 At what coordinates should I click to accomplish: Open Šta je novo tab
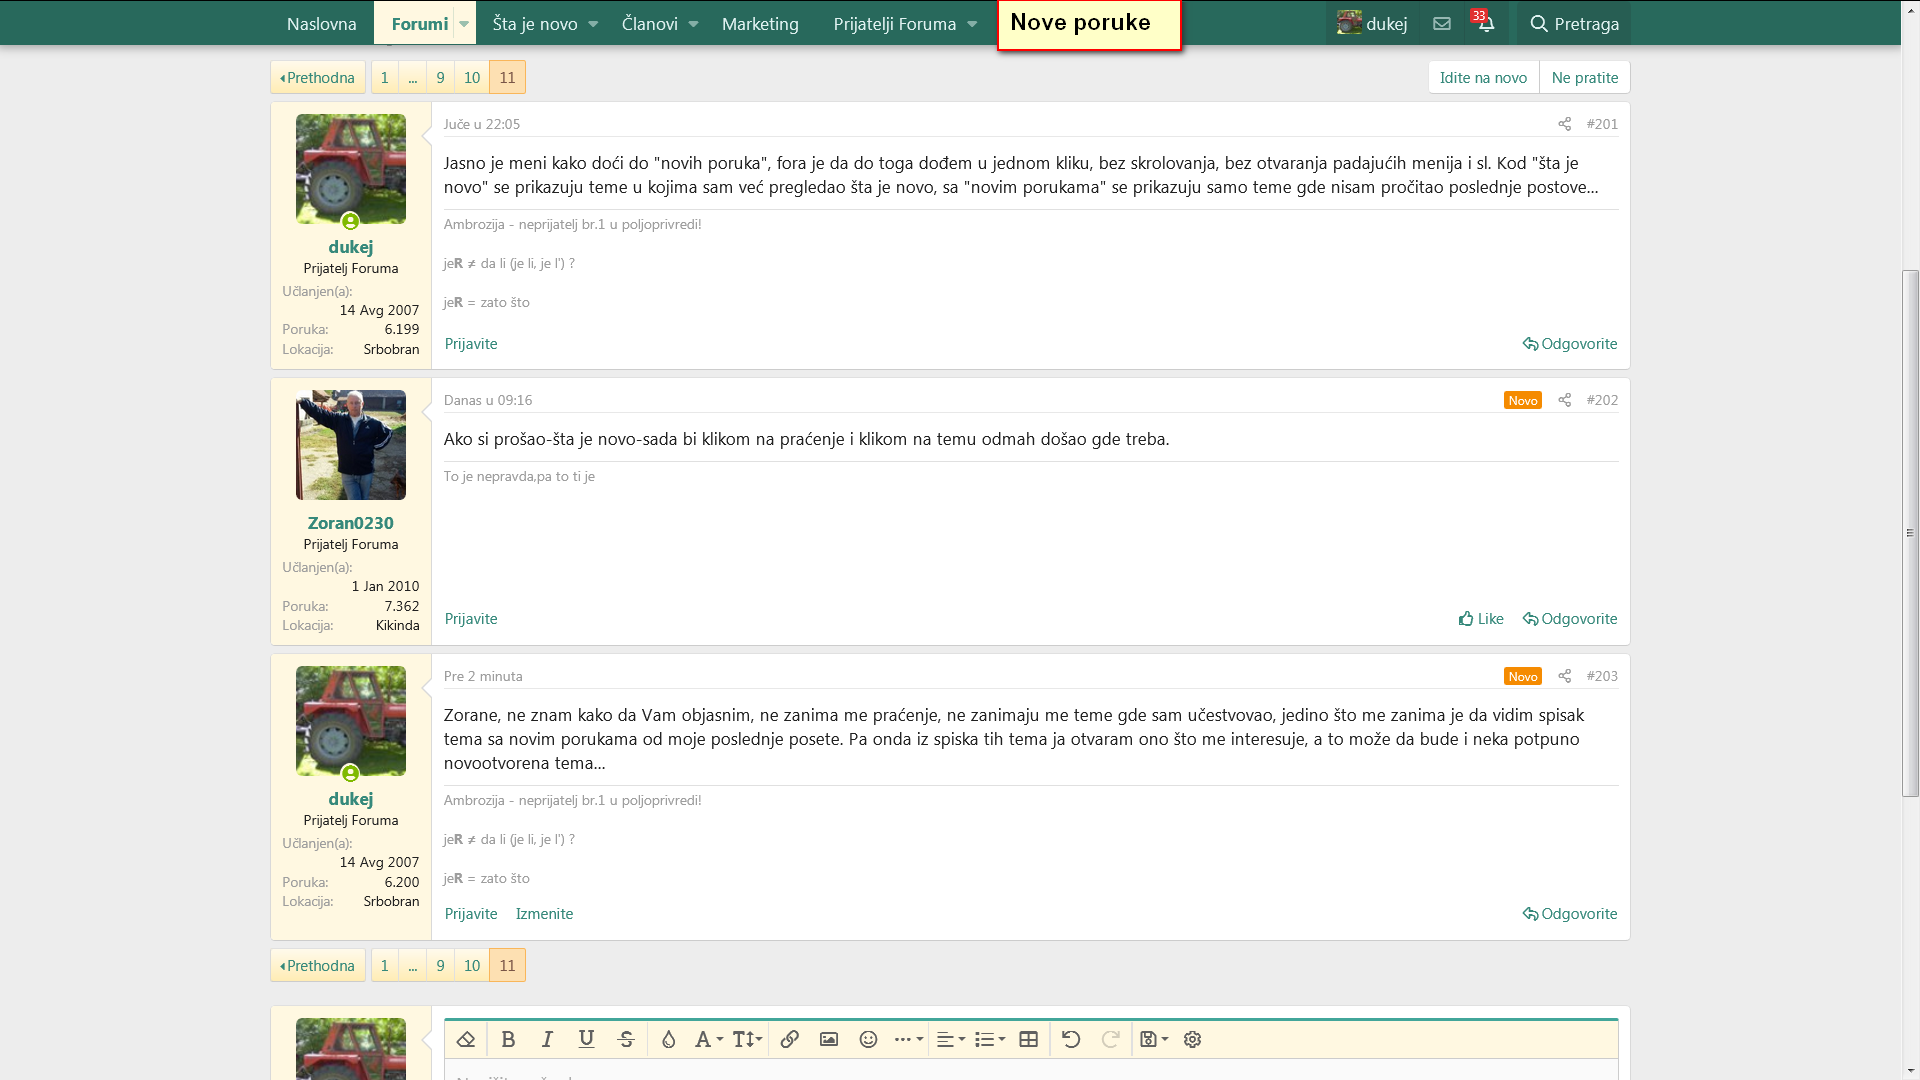pos(535,23)
